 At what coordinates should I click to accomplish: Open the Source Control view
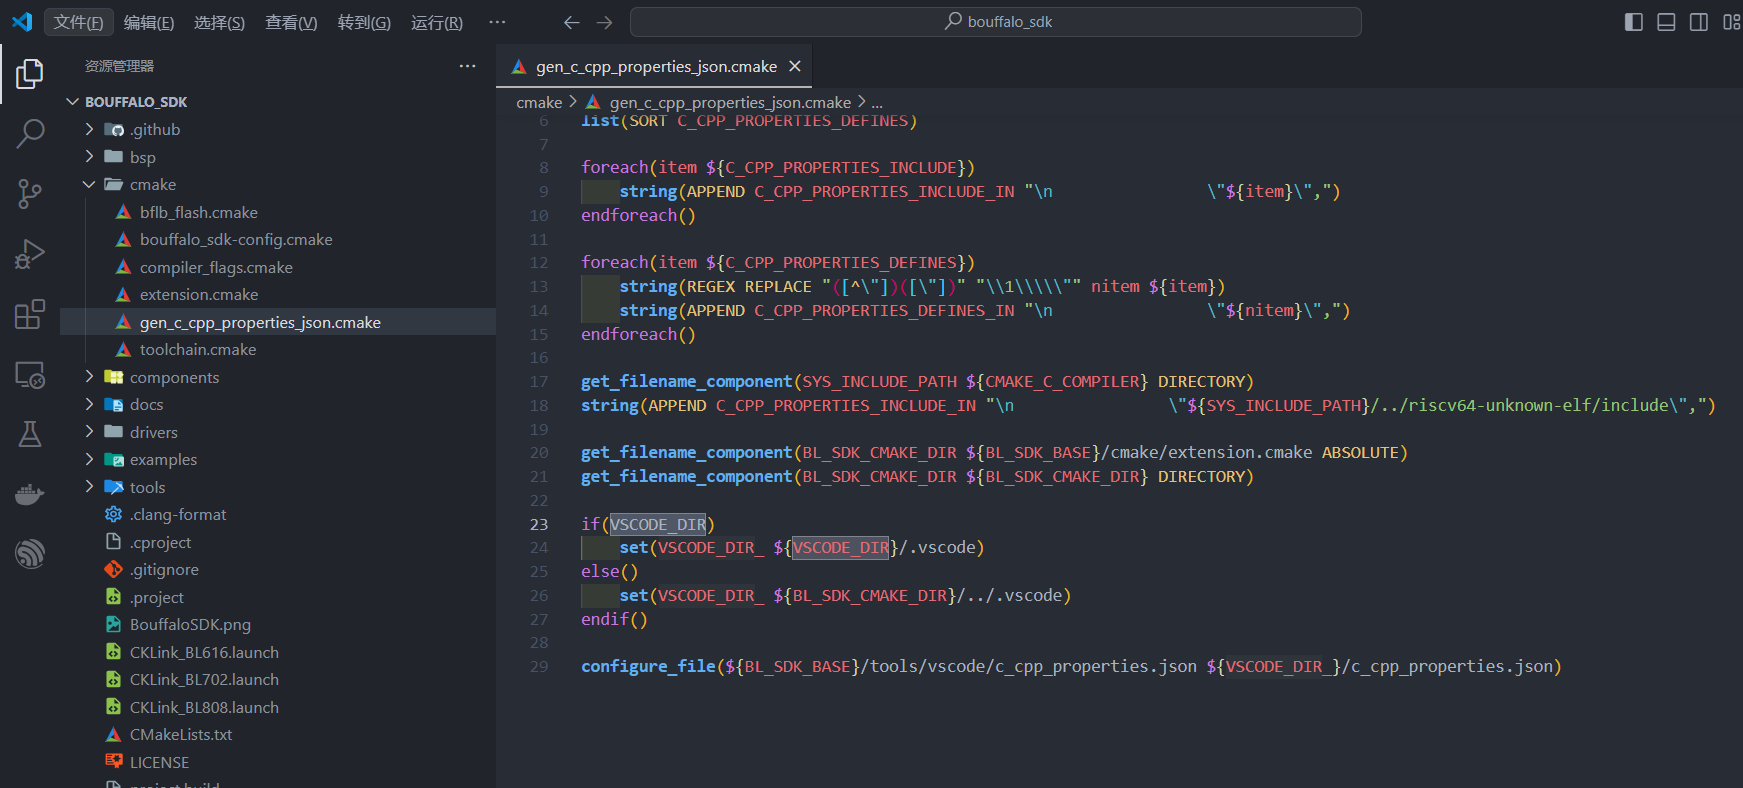(30, 193)
